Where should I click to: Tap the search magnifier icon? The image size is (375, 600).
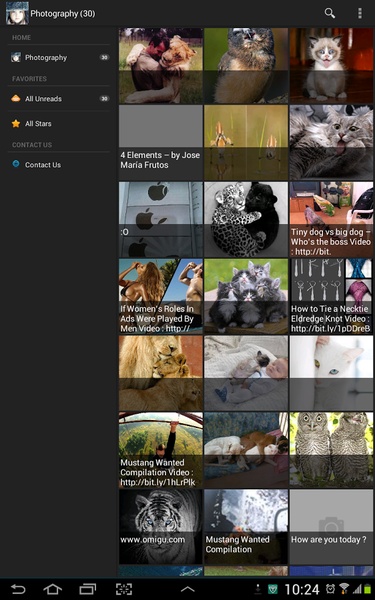(x=329, y=13)
